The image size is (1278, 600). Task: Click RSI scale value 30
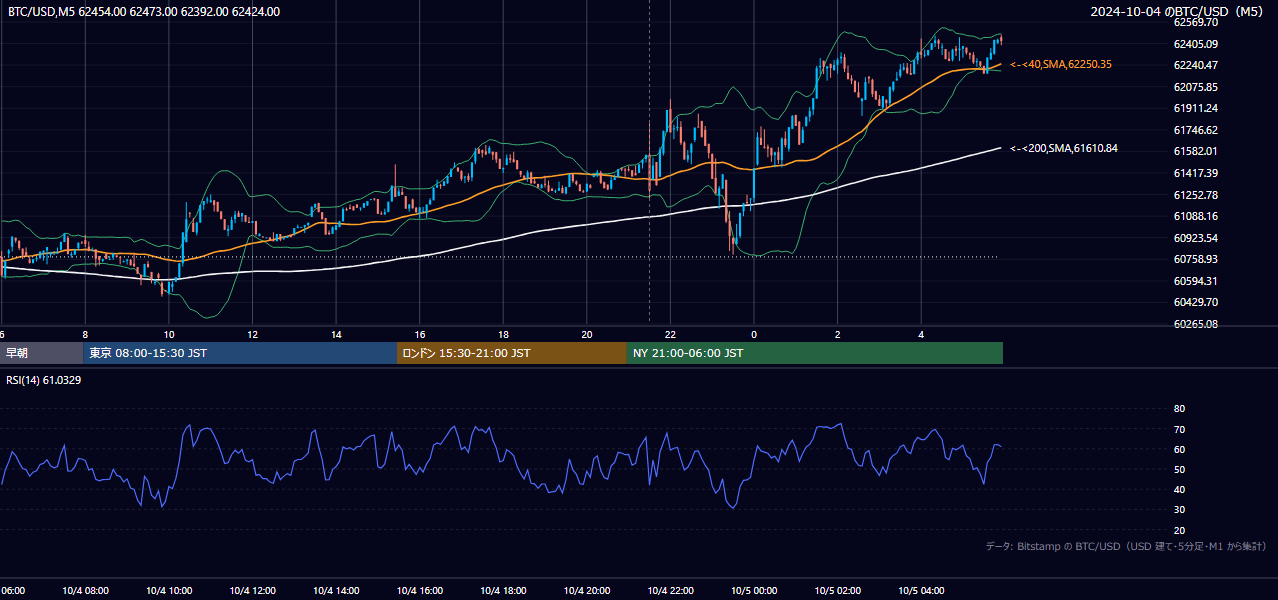click(1179, 510)
